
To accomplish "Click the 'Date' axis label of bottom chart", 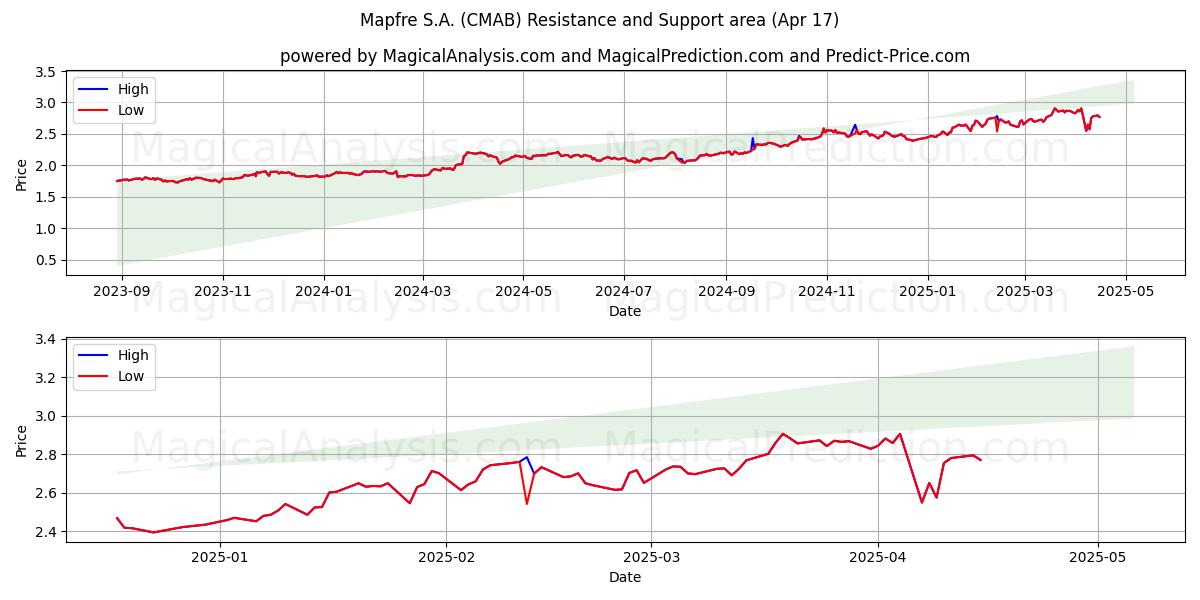I will point(625,577).
